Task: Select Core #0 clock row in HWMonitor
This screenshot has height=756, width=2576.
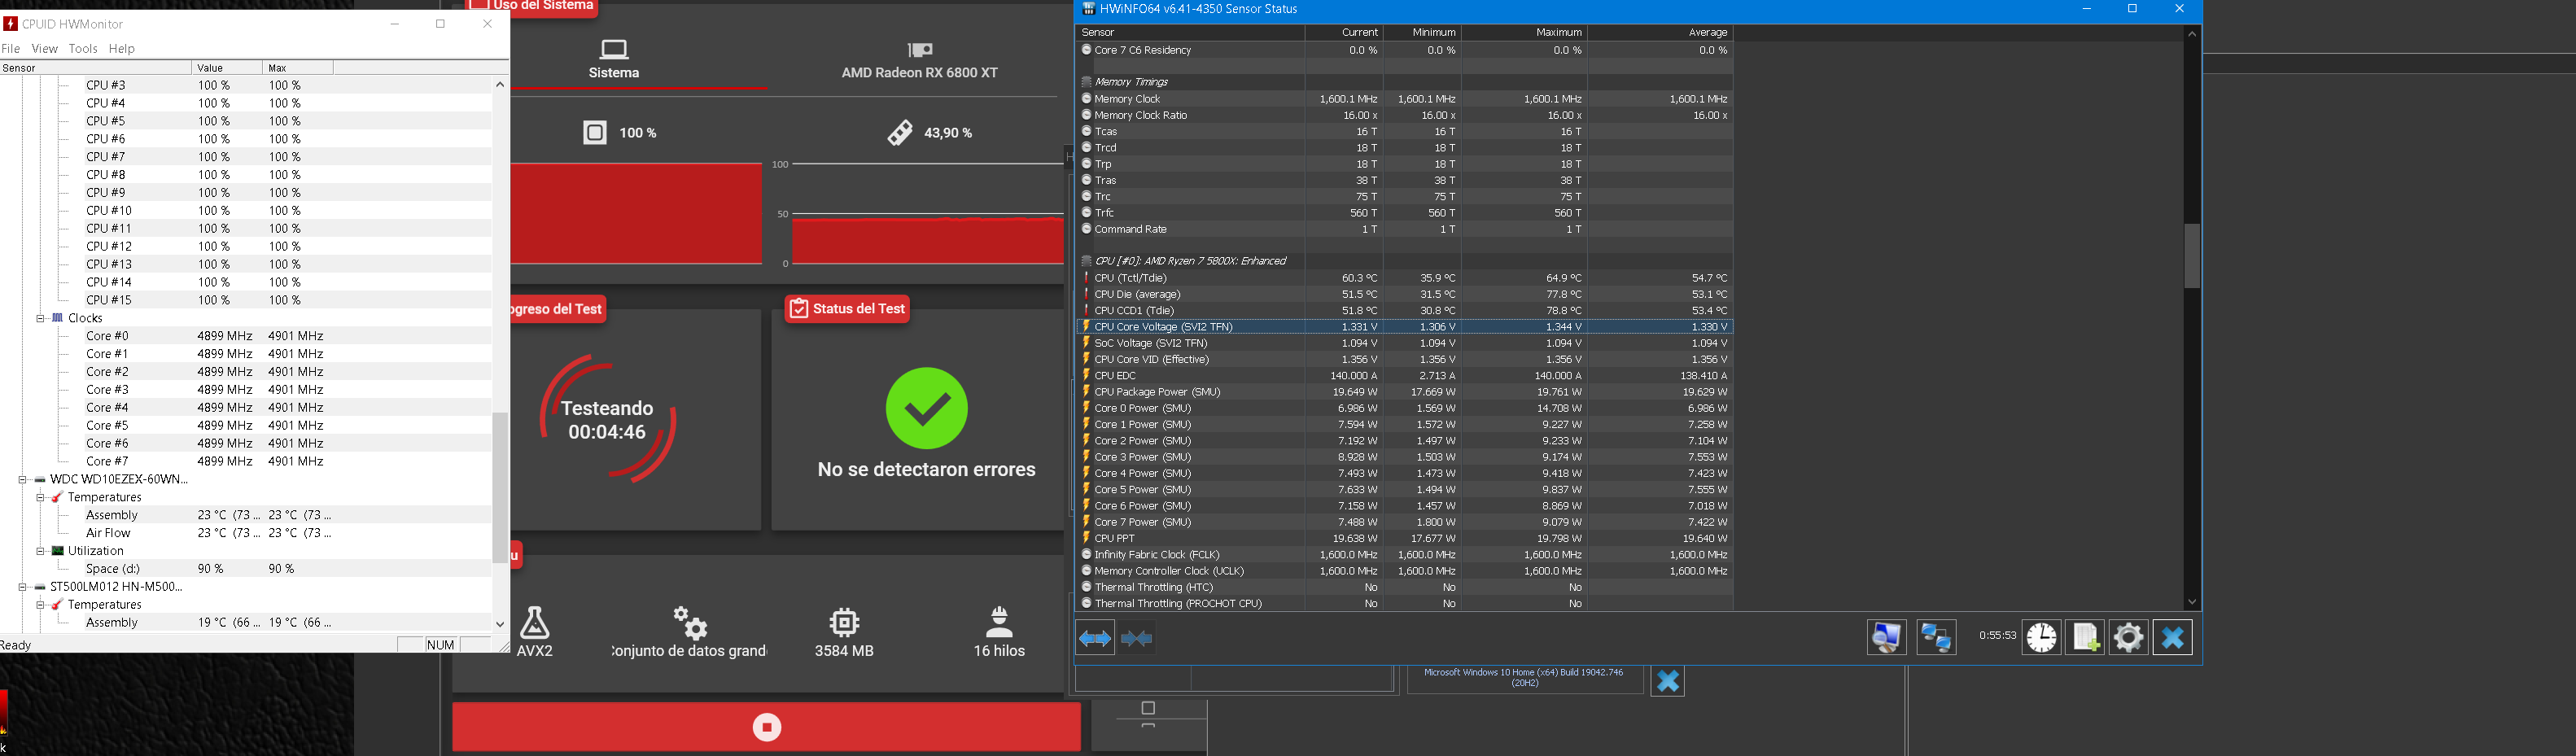Action: tap(246, 336)
